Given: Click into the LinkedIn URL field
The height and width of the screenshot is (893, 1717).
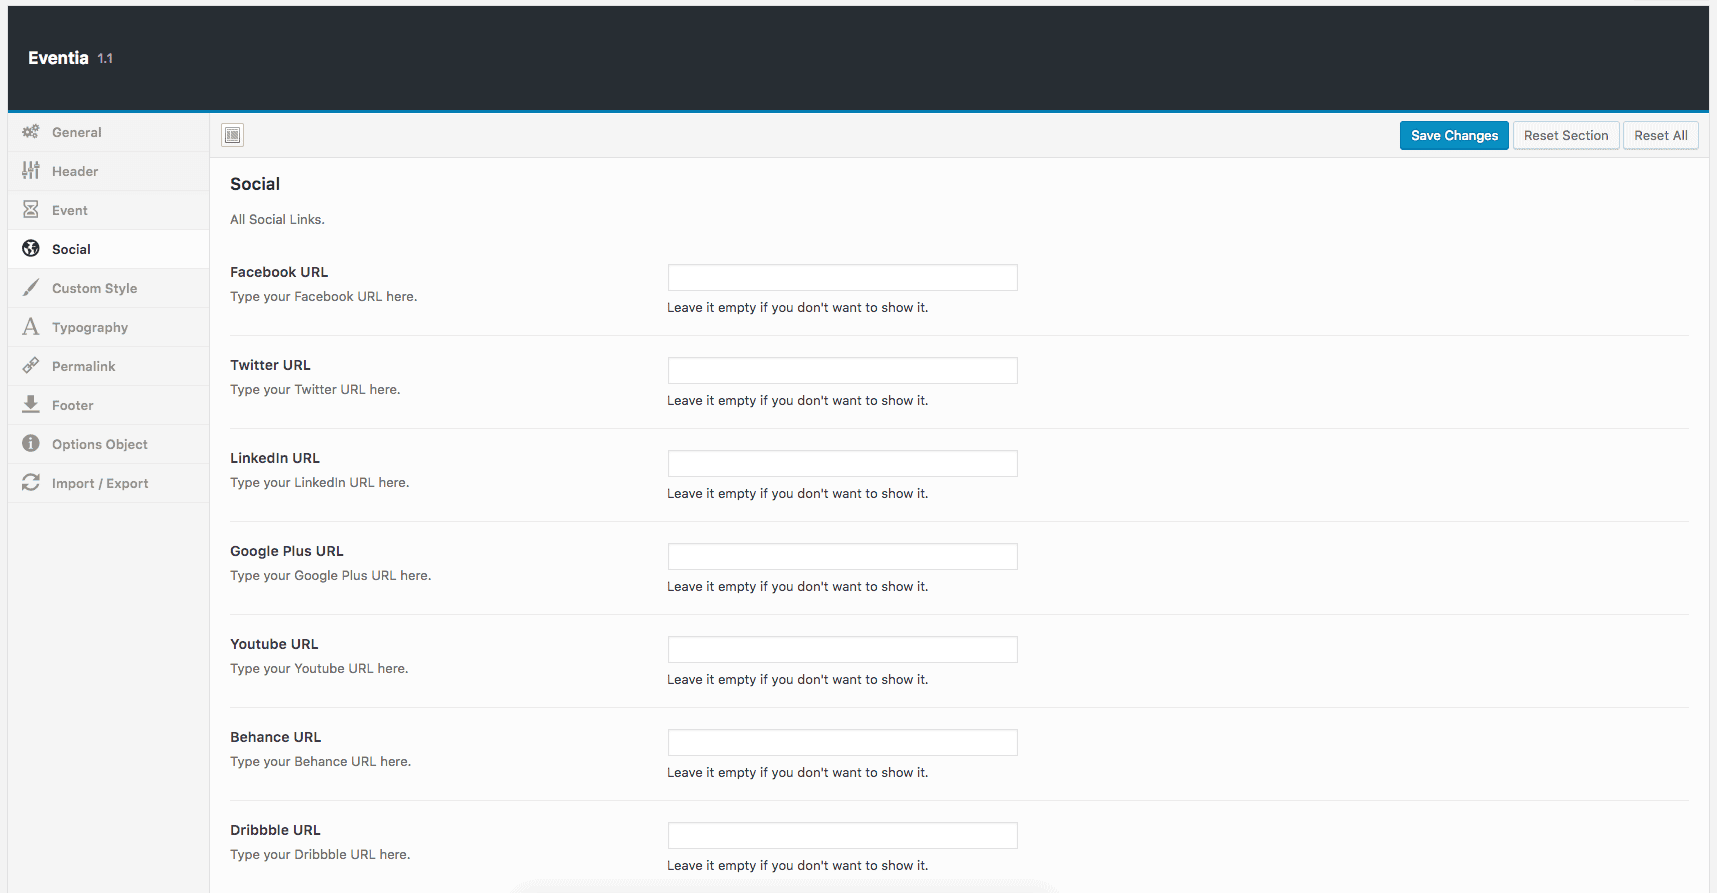Looking at the screenshot, I should click(x=842, y=464).
